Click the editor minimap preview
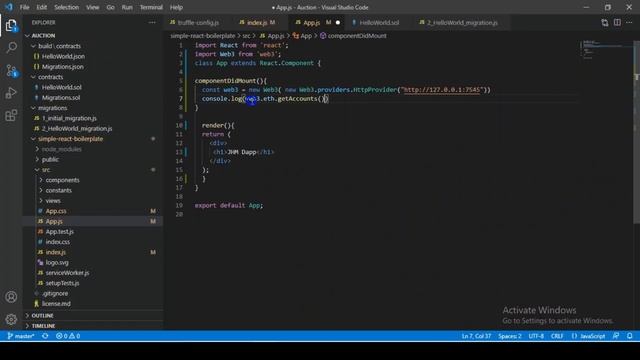Image resolution: width=640 pixels, height=360 pixels. coord(606,50)
